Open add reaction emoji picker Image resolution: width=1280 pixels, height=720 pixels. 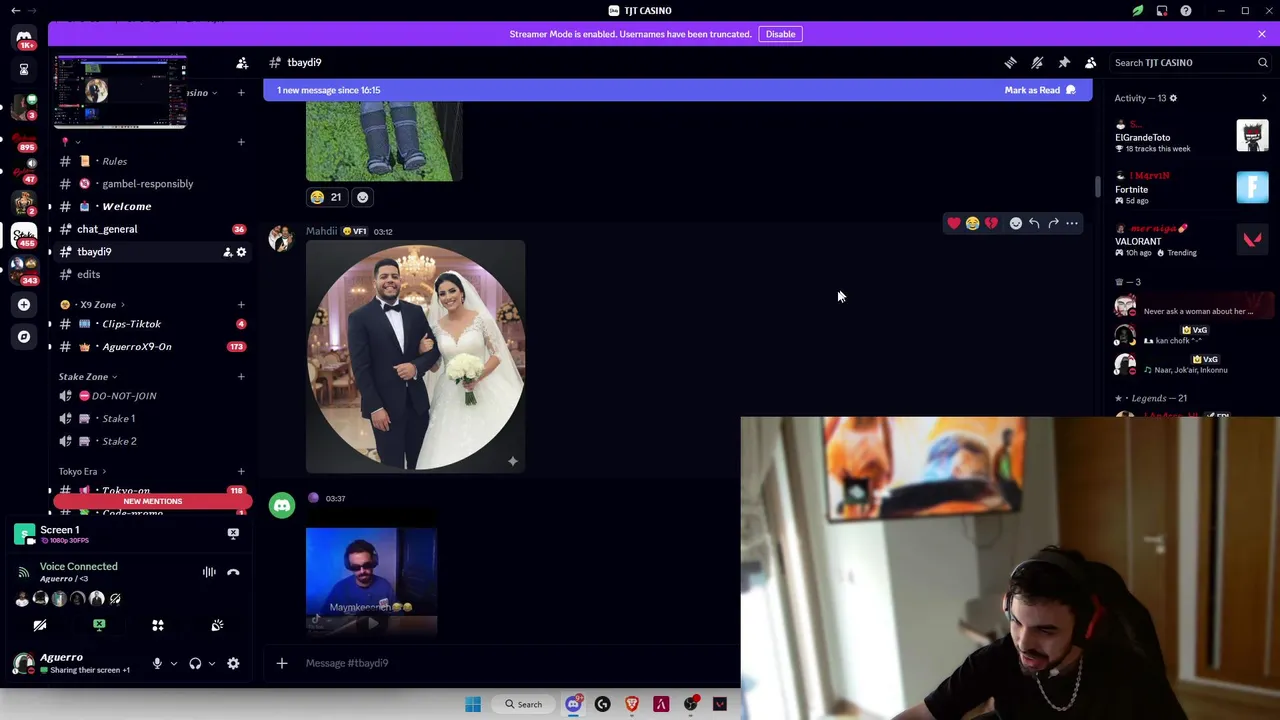click(1015, 223)
